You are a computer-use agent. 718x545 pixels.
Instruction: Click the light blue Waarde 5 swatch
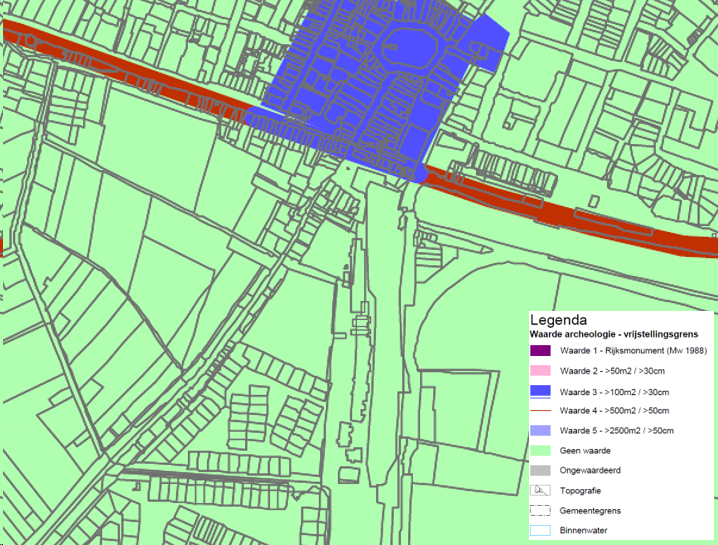coord(540,431)
